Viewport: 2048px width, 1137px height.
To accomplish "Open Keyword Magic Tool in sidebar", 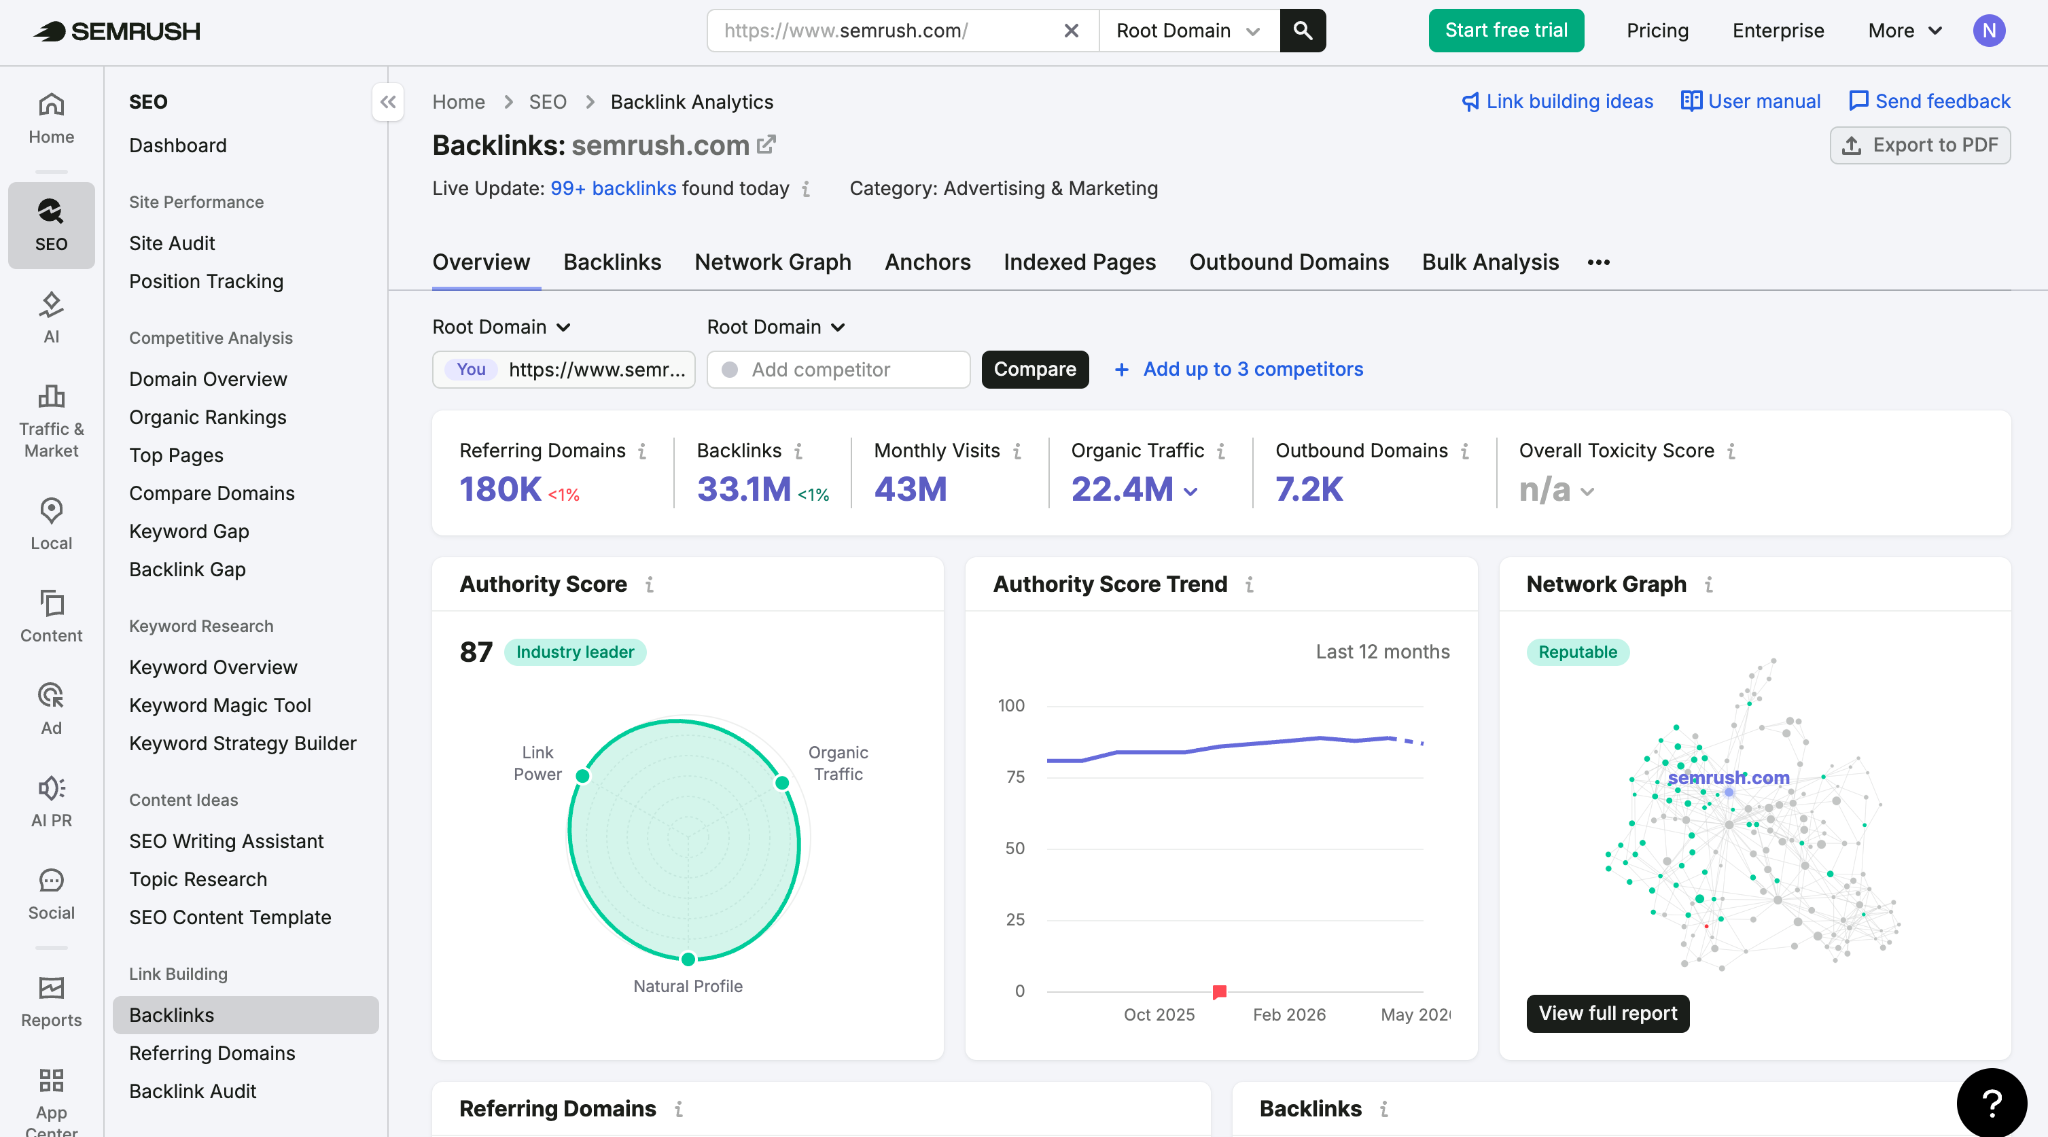I will pyautogui.click(x=220, y=705).
